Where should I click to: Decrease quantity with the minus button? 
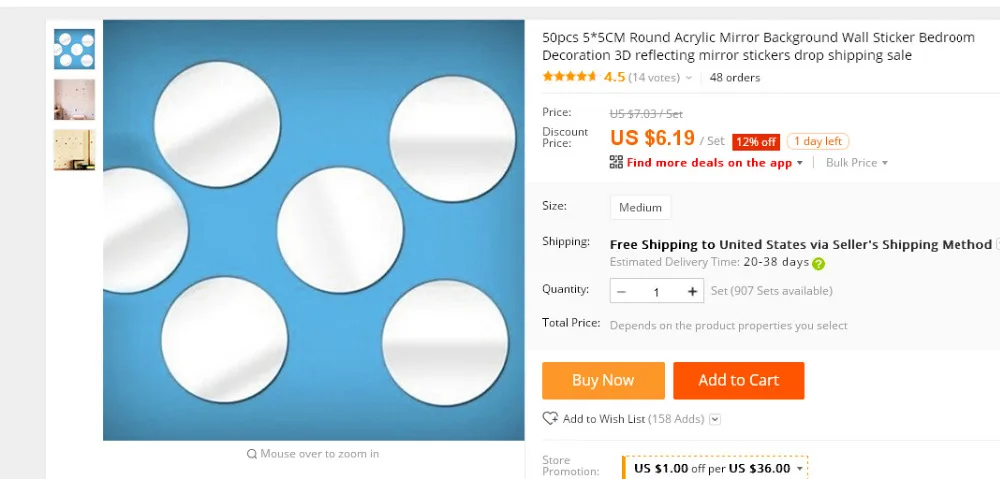click(x=622, y=291)
